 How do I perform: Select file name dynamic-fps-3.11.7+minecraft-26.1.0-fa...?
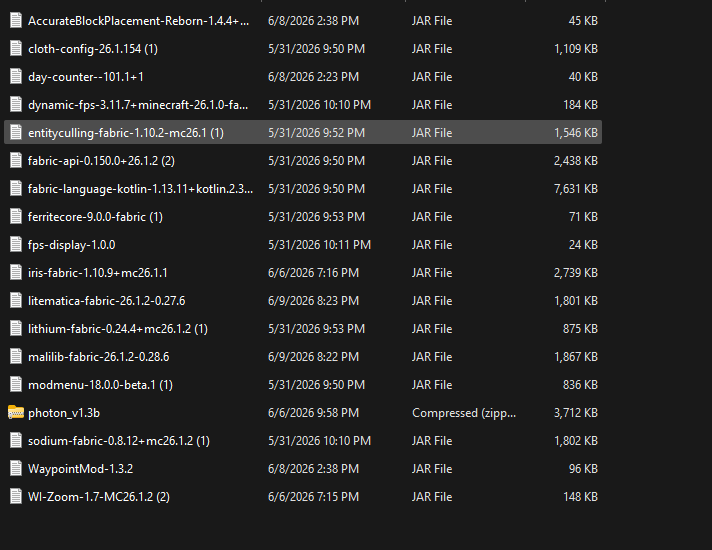pyautogui.click(x=138, y=105)
